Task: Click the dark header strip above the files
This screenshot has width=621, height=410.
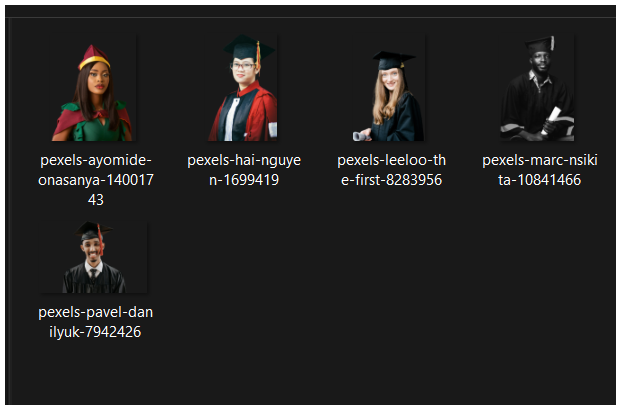Action: tap(310, 11)
